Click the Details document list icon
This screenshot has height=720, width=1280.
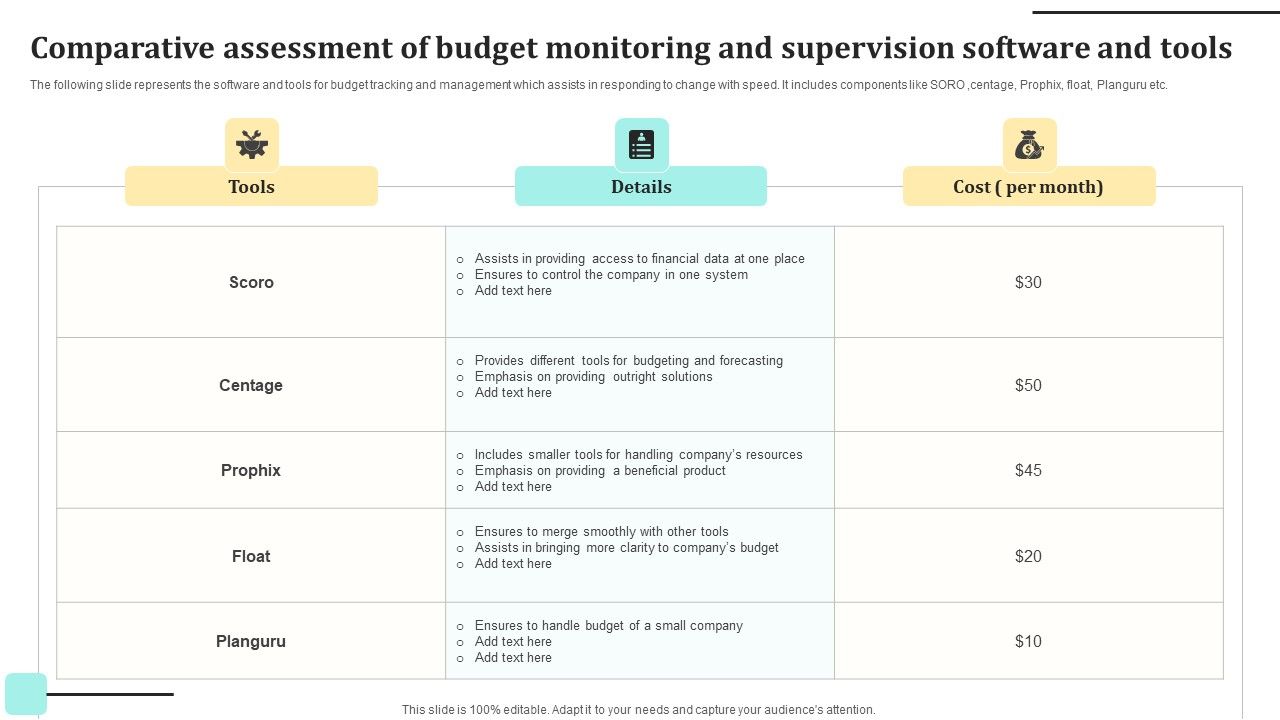coord(641,145)
